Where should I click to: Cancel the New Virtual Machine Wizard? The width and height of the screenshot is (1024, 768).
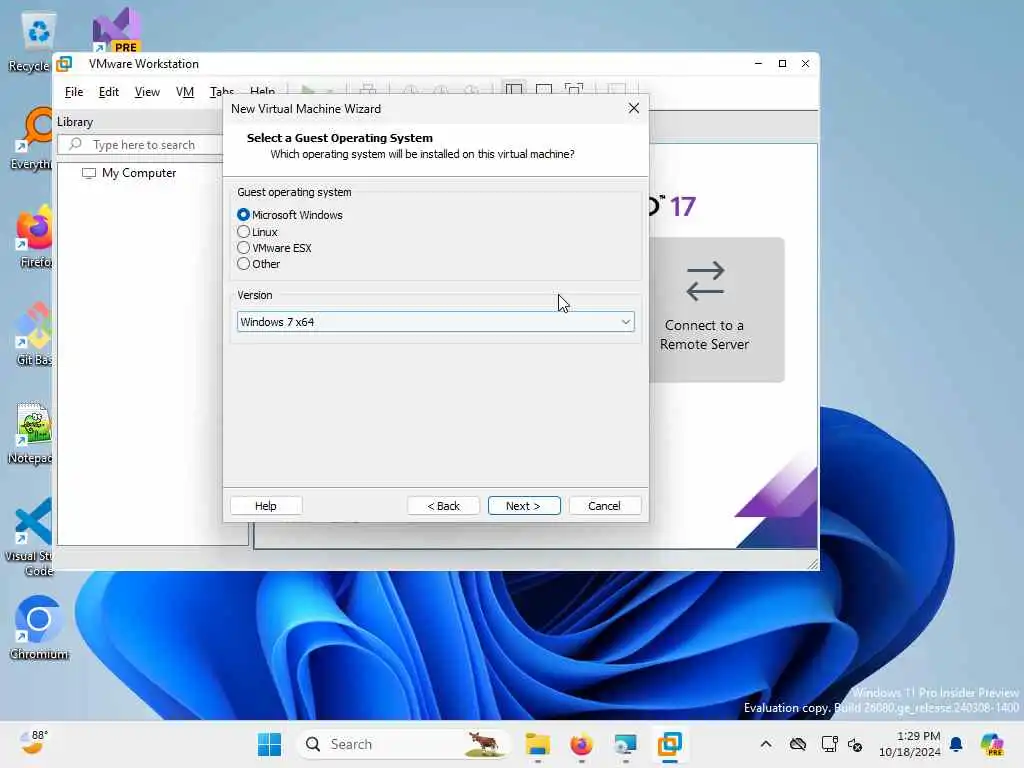point(605,505)
